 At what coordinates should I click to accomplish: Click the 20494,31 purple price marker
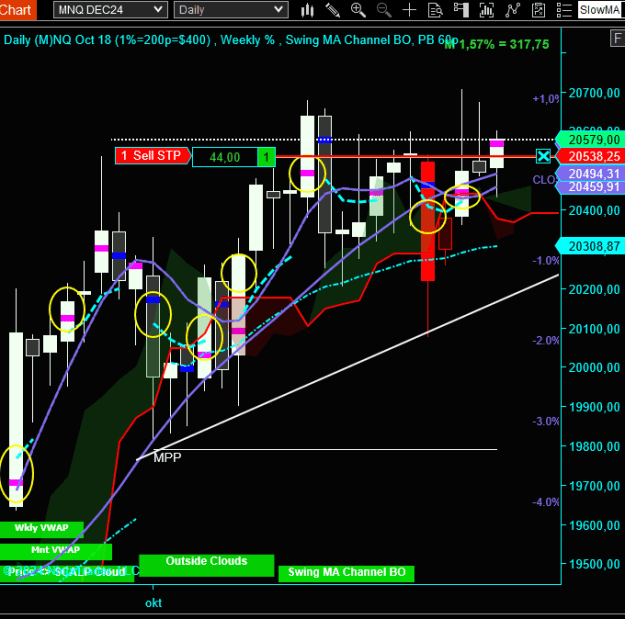coord(592,174)
